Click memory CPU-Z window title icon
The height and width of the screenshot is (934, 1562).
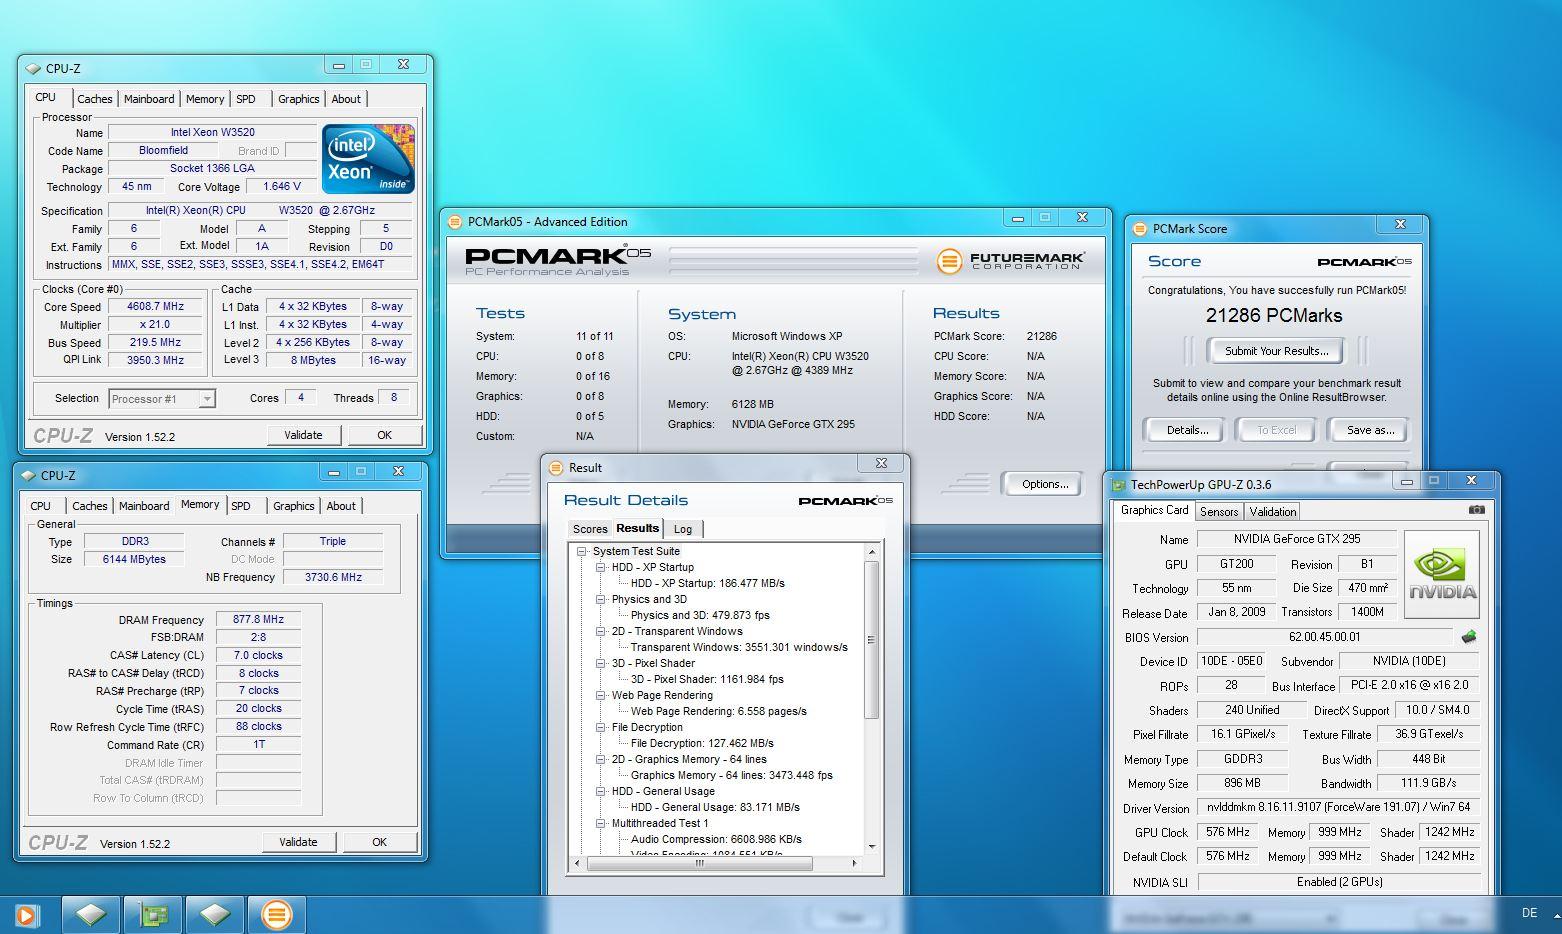click(28, 476)
